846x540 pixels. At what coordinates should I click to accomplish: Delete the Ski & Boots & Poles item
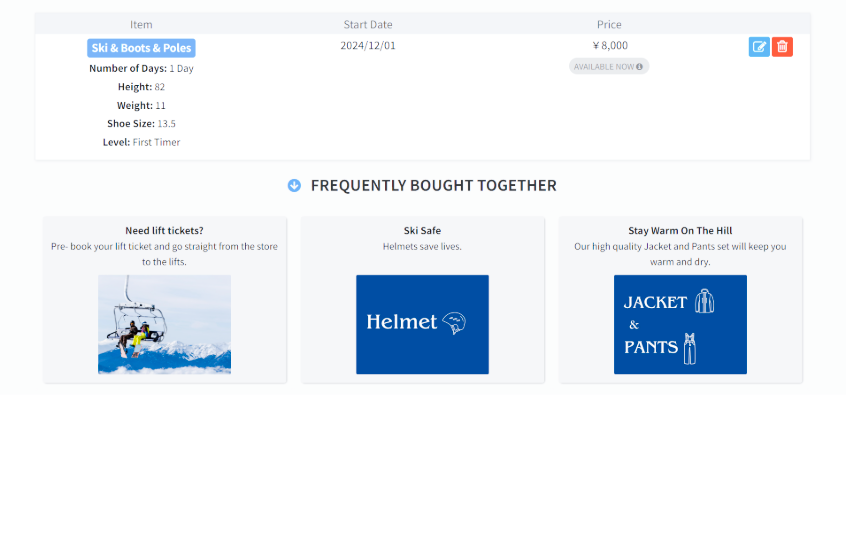point(782,47)
